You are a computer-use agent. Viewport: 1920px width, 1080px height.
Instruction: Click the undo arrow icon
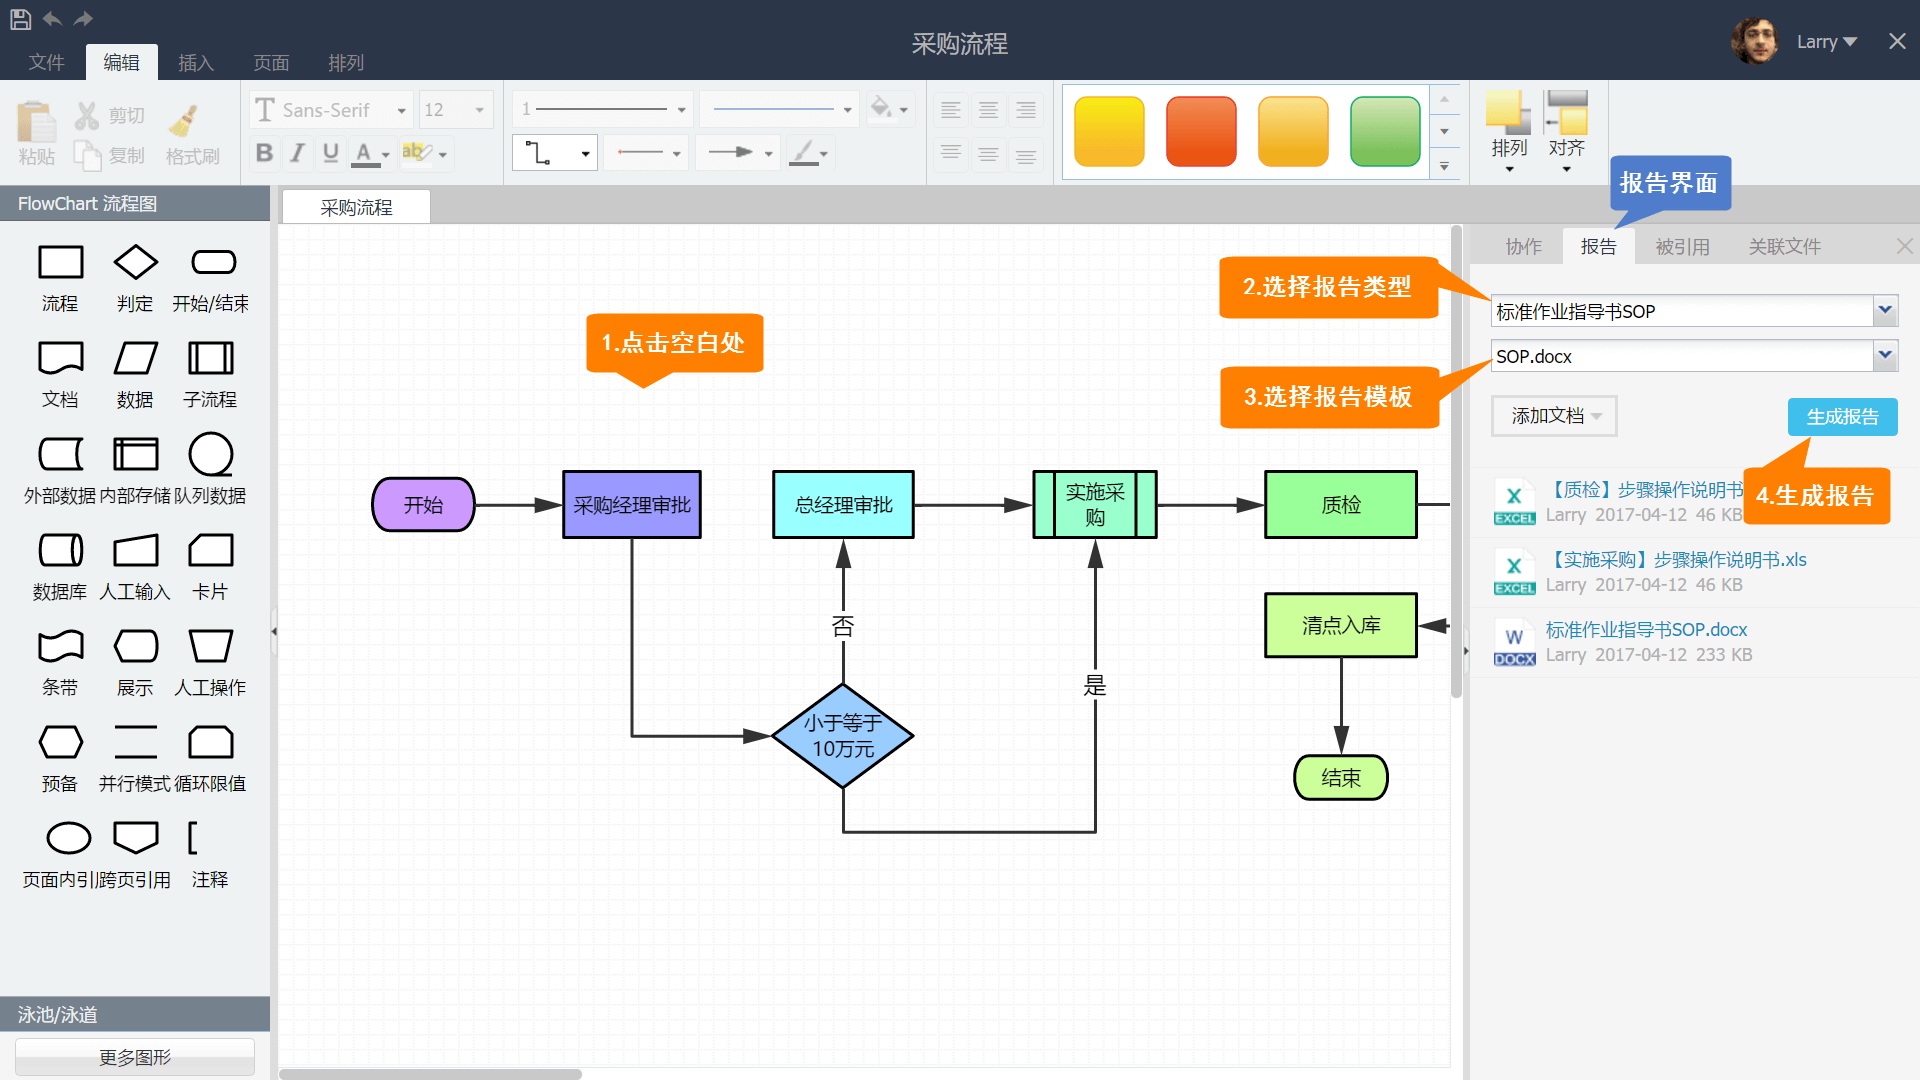52,19
